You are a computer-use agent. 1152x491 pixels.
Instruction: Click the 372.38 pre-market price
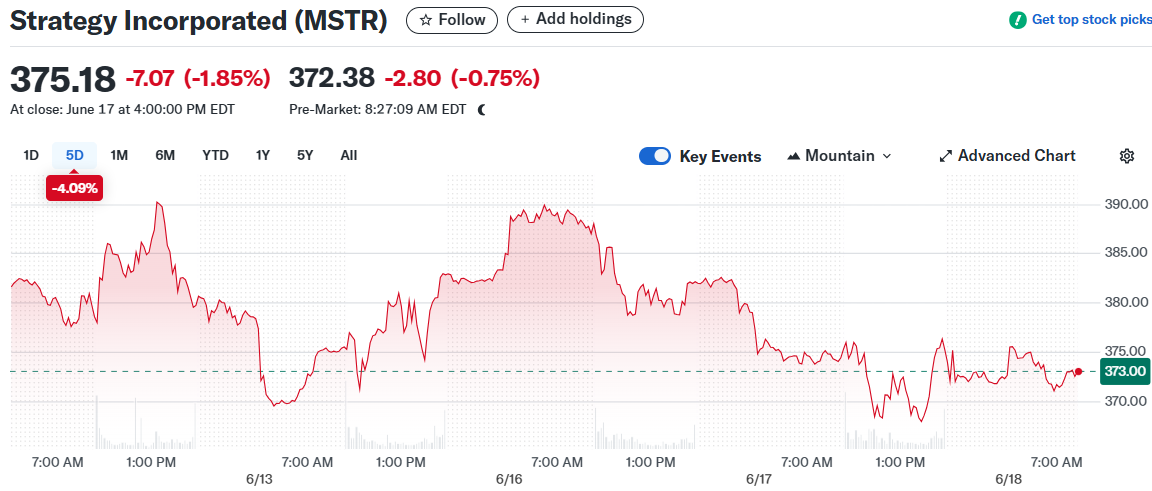[x=332, y=77]
